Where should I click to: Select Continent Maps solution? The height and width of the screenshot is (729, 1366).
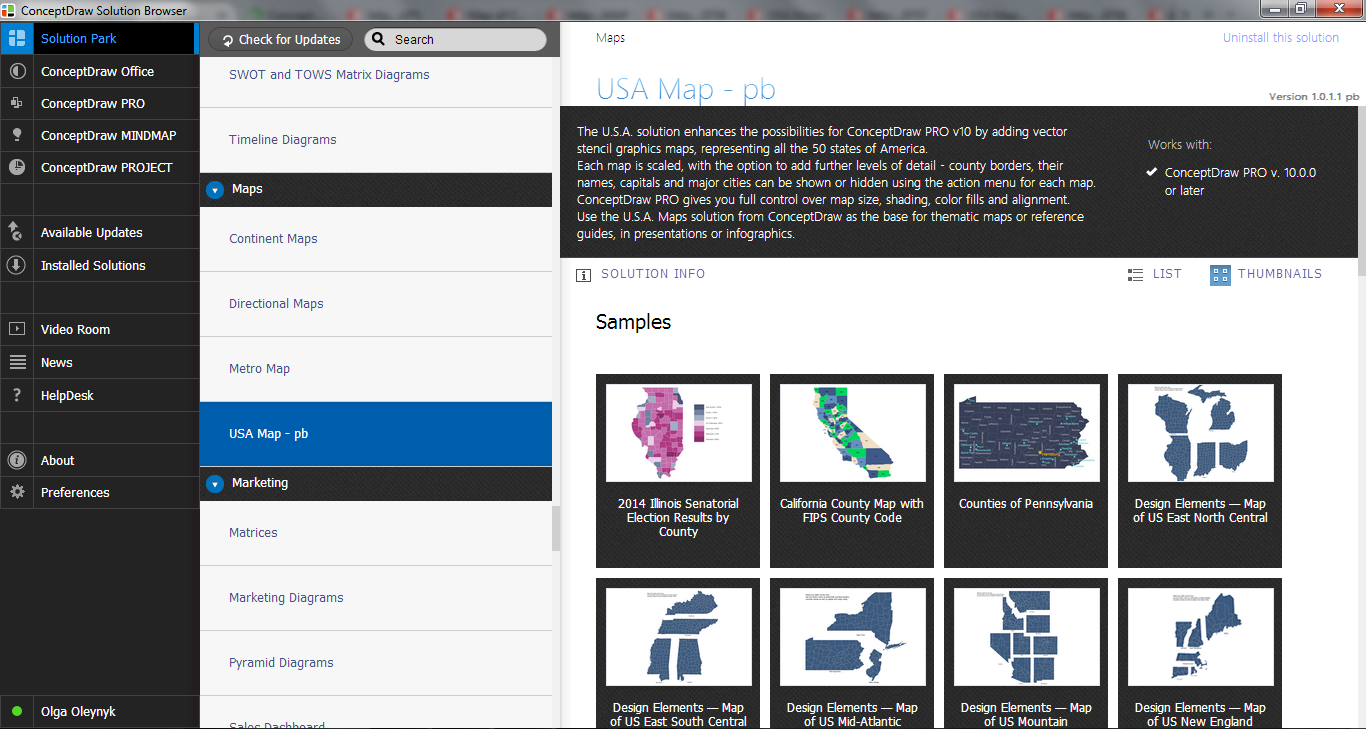click(x=376, y=239)
